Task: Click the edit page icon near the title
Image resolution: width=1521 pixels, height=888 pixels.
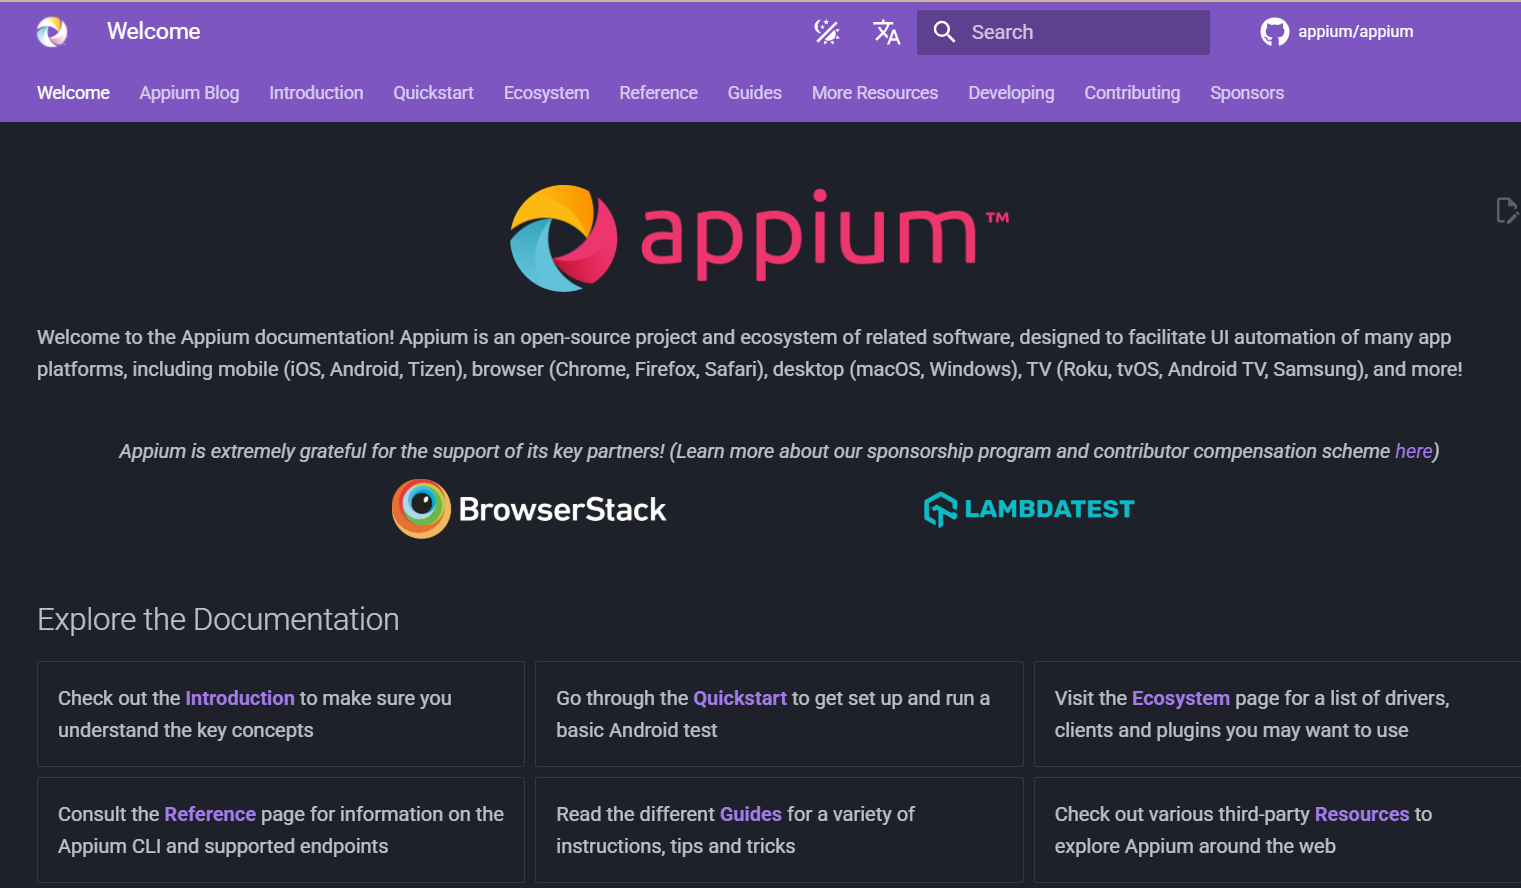Action: click(x=1507, y=210)
